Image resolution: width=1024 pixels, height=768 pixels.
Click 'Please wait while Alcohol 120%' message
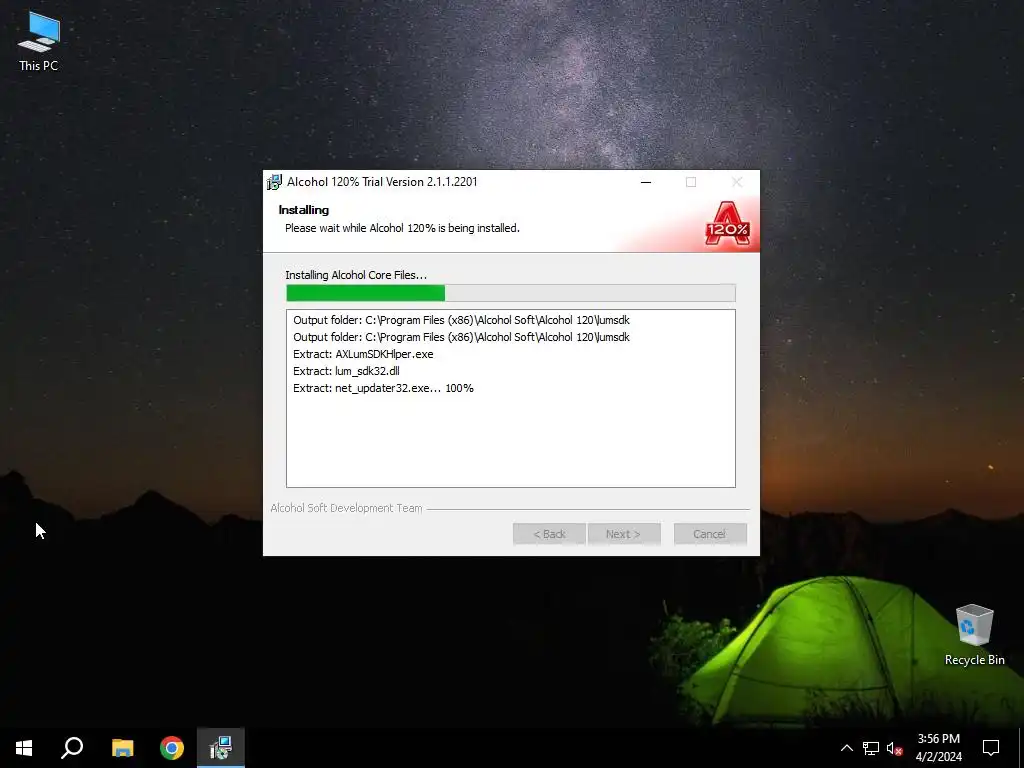tap(402, 228)
